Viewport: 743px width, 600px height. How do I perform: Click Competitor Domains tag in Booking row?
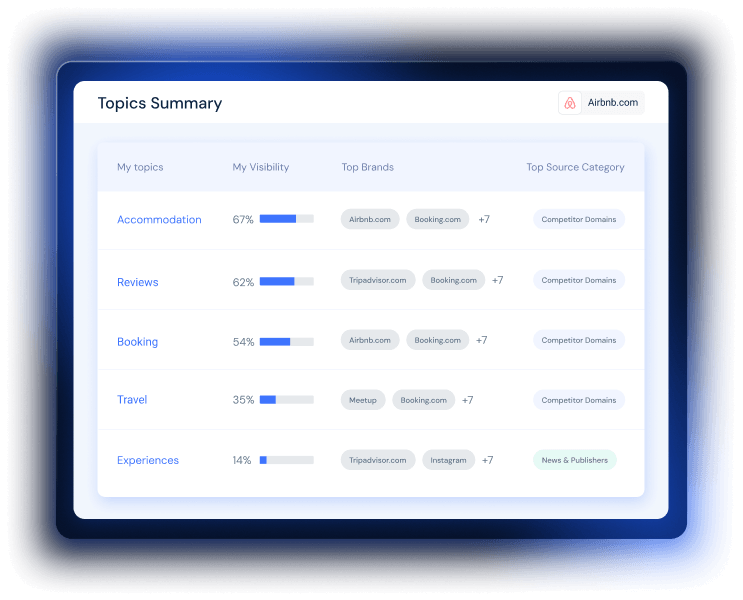tap(579, 340)
